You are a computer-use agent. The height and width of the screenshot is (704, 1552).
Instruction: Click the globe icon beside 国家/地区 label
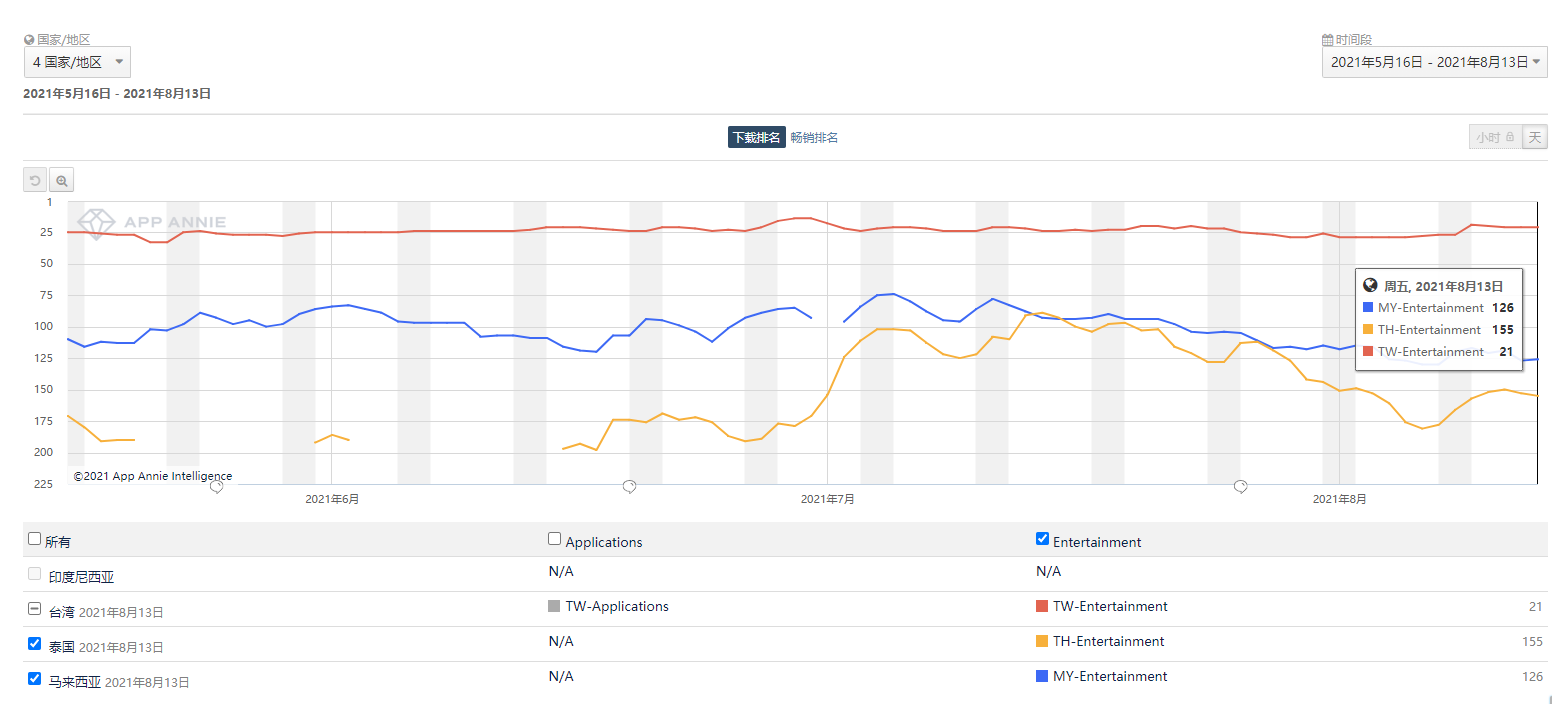(29, 40)
